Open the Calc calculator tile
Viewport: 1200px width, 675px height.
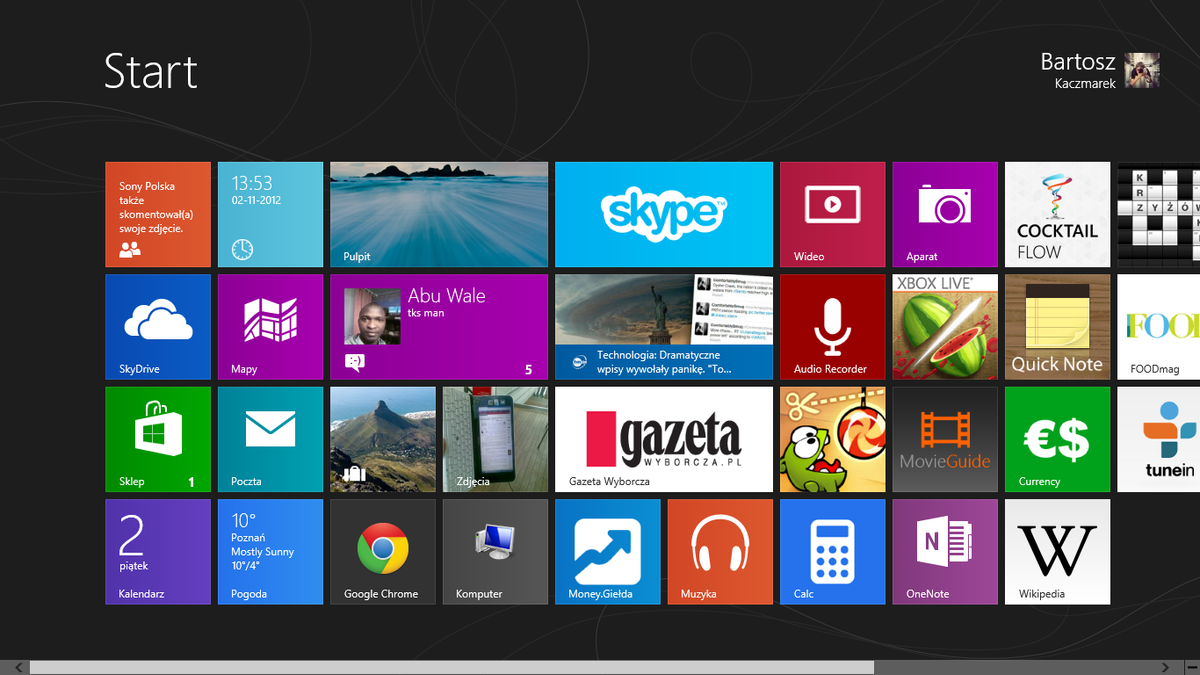click(832, 551)
